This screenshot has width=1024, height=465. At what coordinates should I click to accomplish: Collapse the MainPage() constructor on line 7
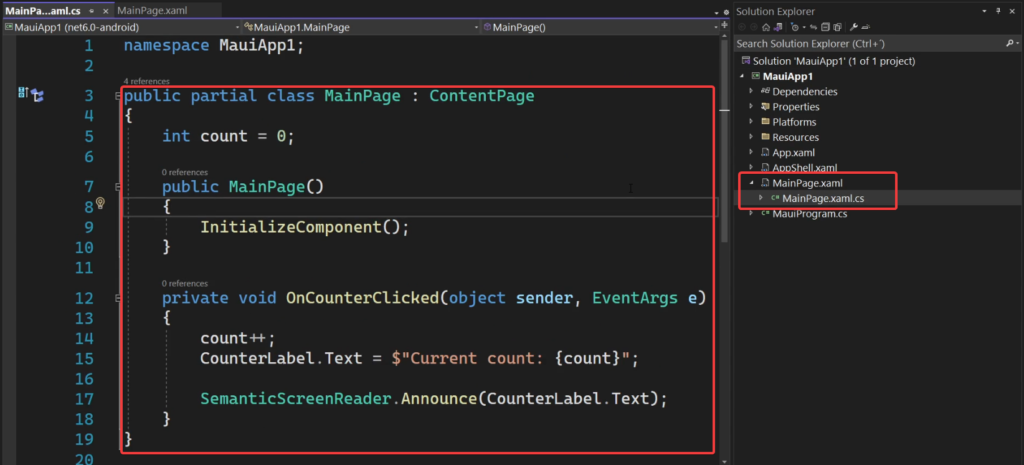pyautogui.click(x=118, y=187)
